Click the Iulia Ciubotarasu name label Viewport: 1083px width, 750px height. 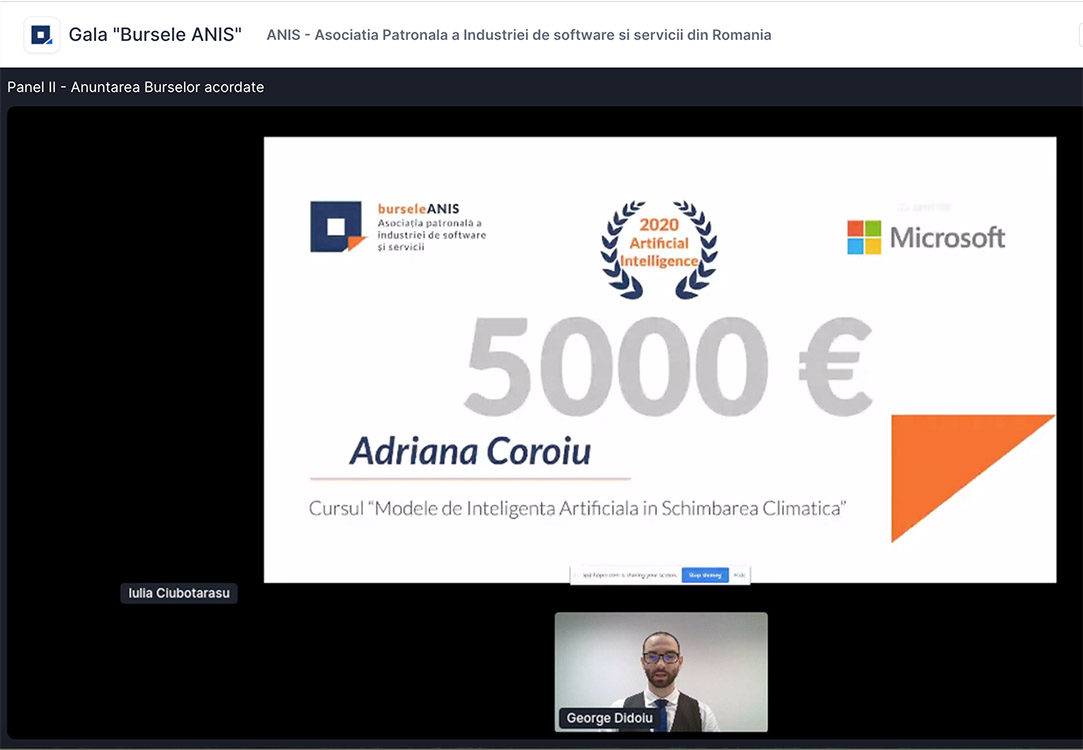click(179, 593)
